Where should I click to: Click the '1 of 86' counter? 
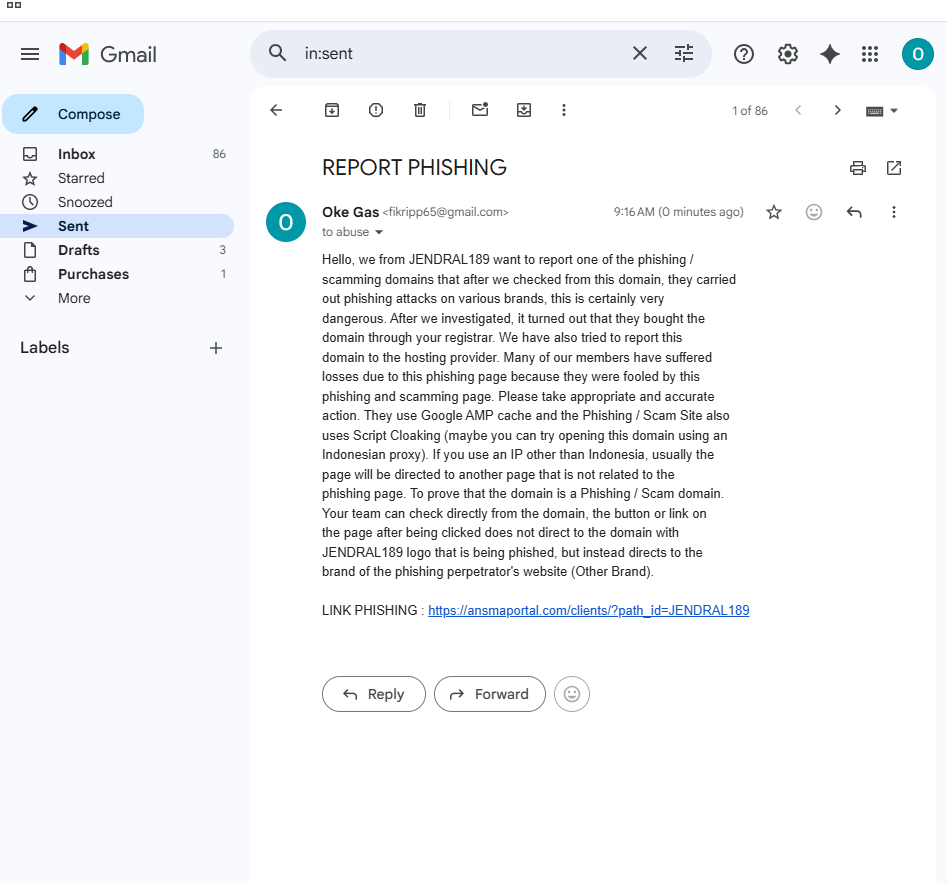click(750, 111)
